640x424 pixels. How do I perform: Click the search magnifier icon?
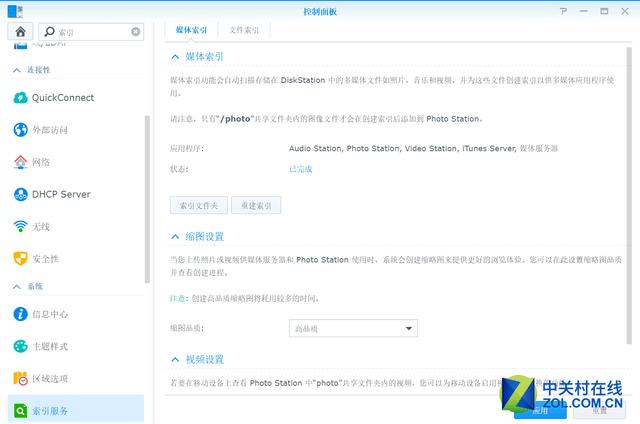click(x=49, y=31)
